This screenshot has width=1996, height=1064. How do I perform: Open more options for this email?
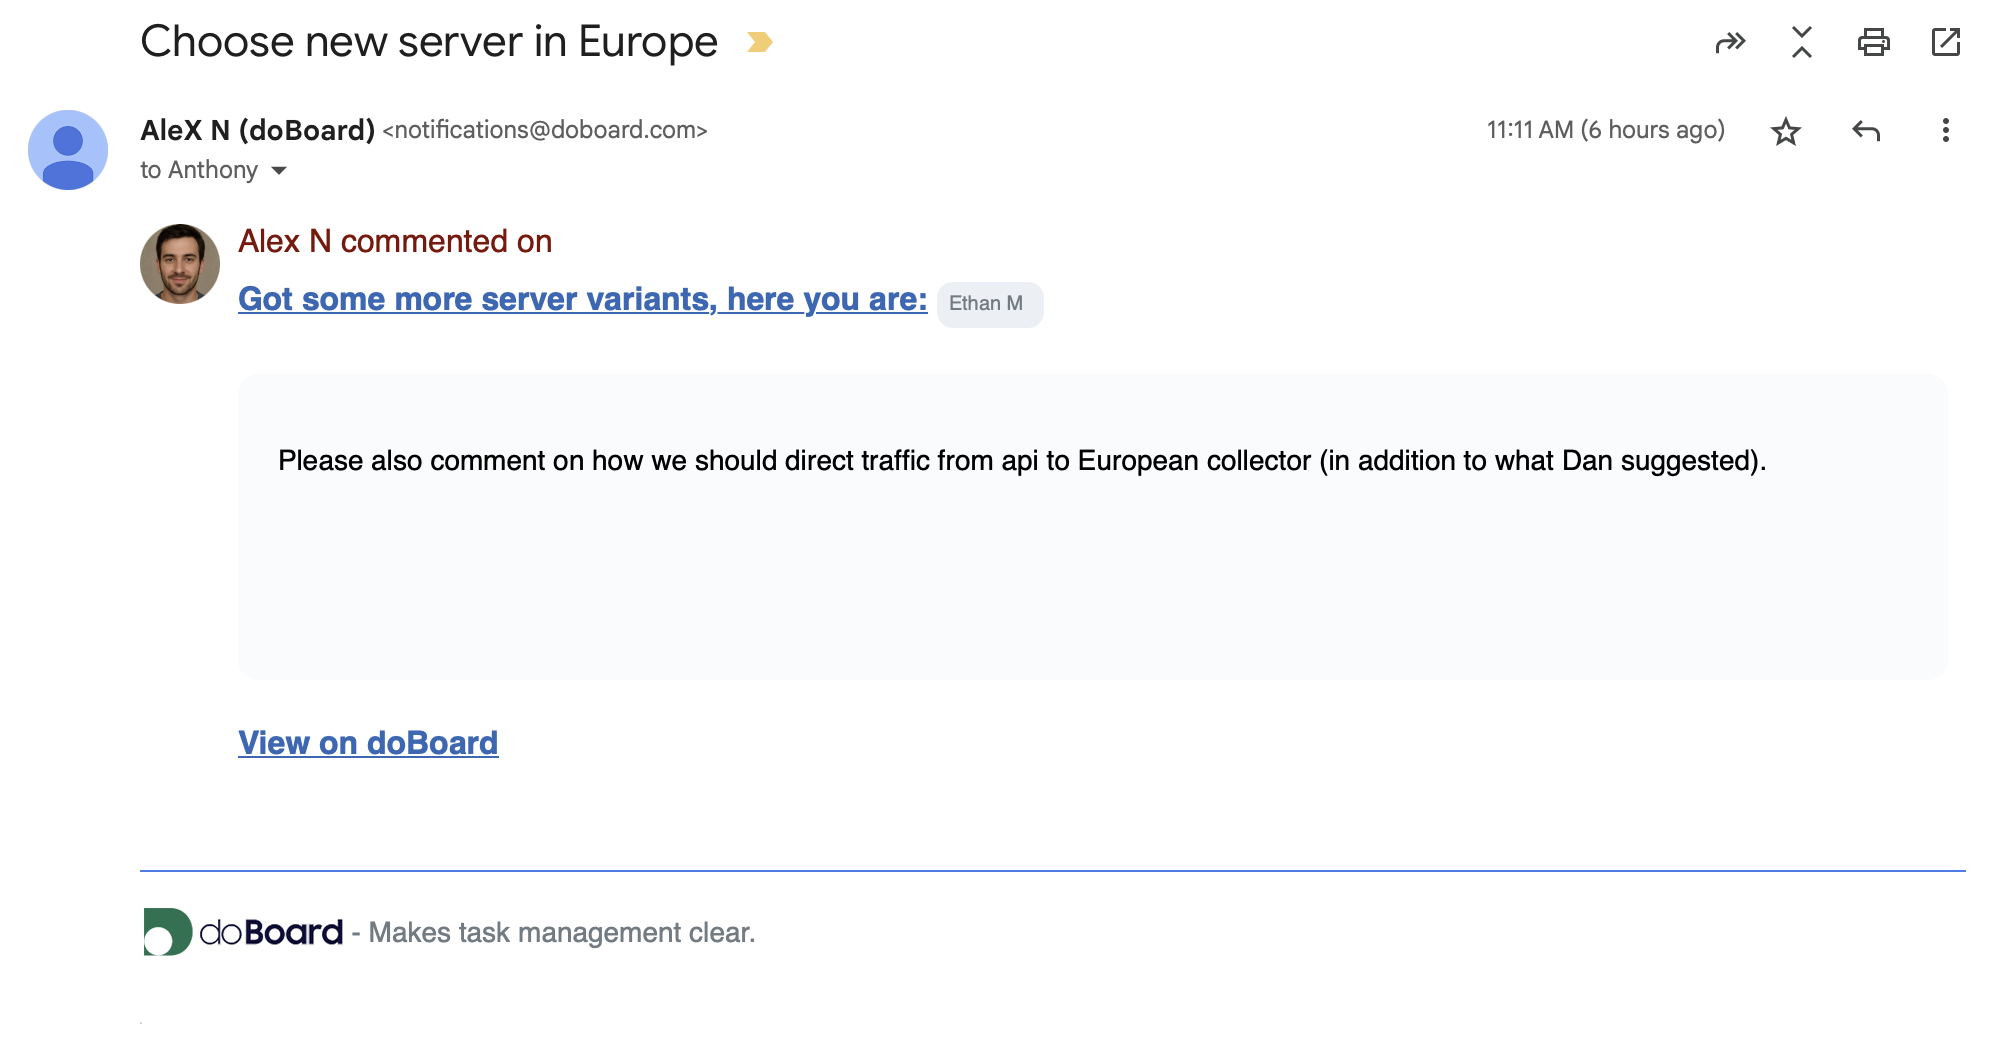click(1944, 131)
